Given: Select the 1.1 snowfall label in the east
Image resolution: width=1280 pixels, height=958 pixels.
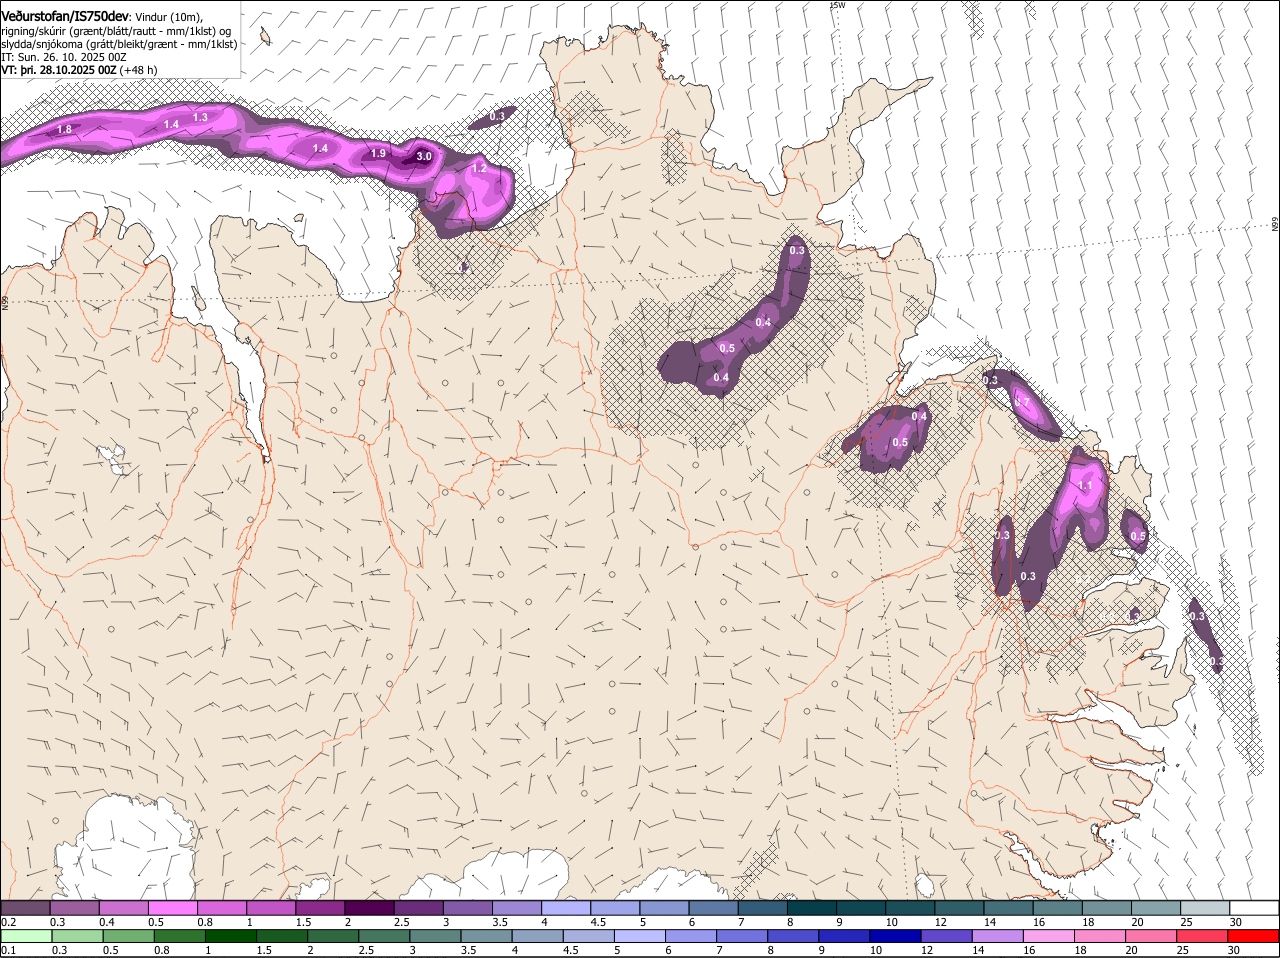Looking at the screenshot, I should coord(1086,486).
